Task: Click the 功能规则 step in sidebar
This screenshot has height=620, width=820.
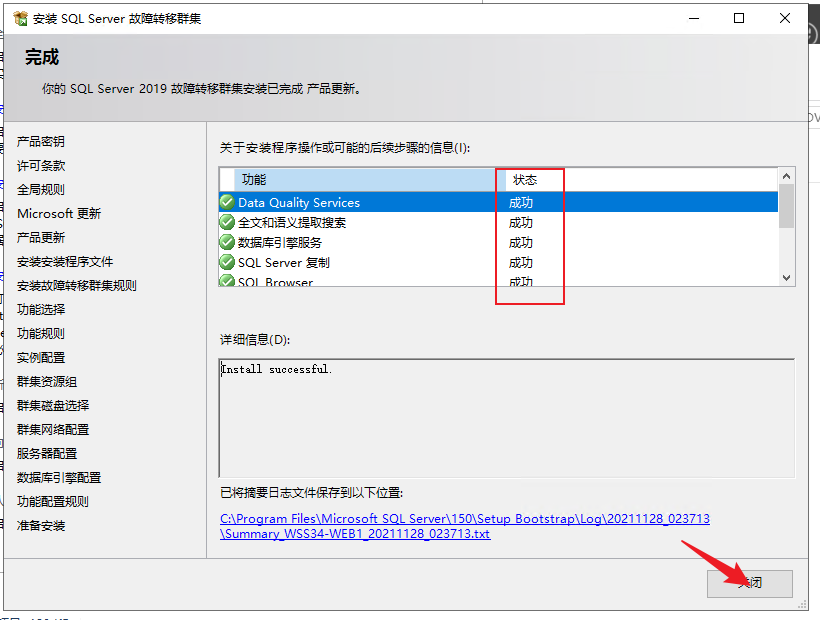Action: pos(41,334)
